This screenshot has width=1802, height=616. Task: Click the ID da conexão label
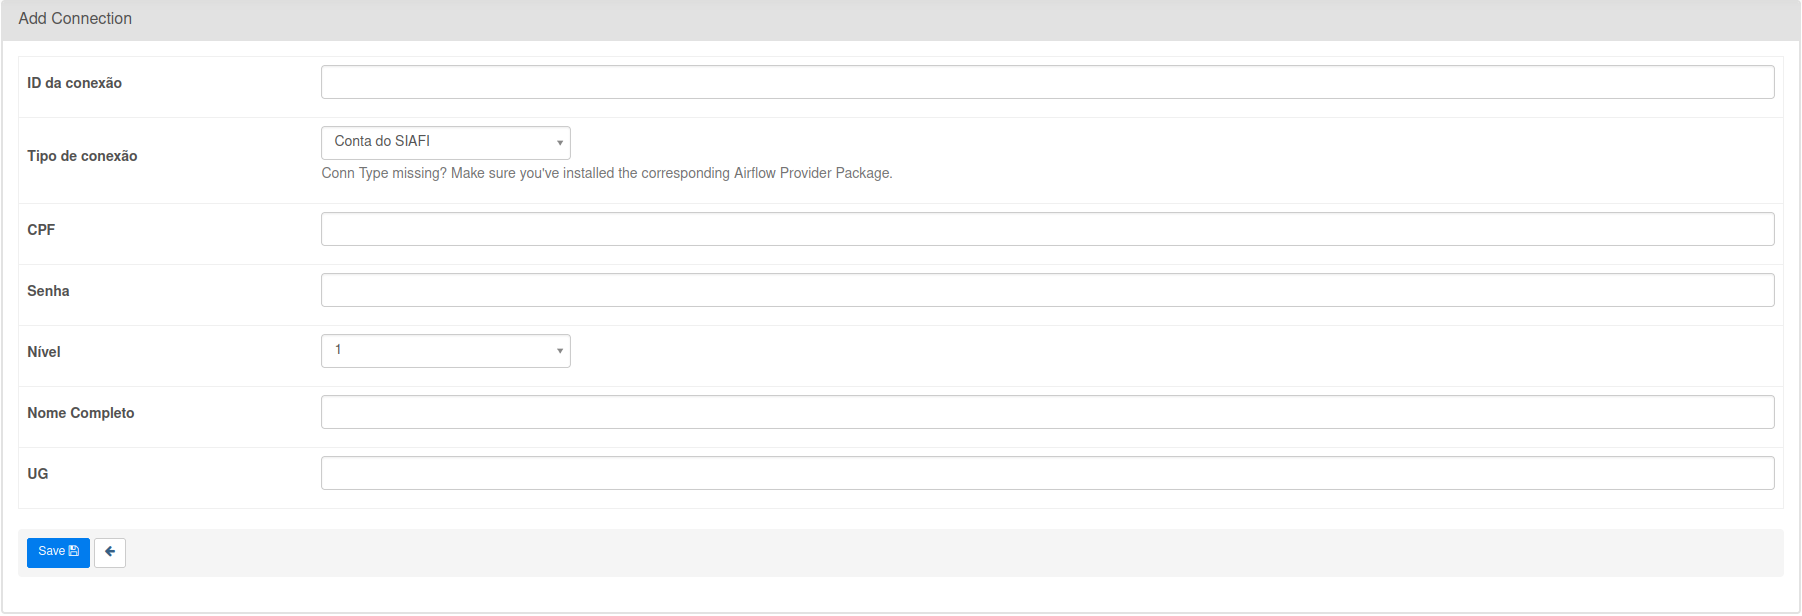(75, 83)
